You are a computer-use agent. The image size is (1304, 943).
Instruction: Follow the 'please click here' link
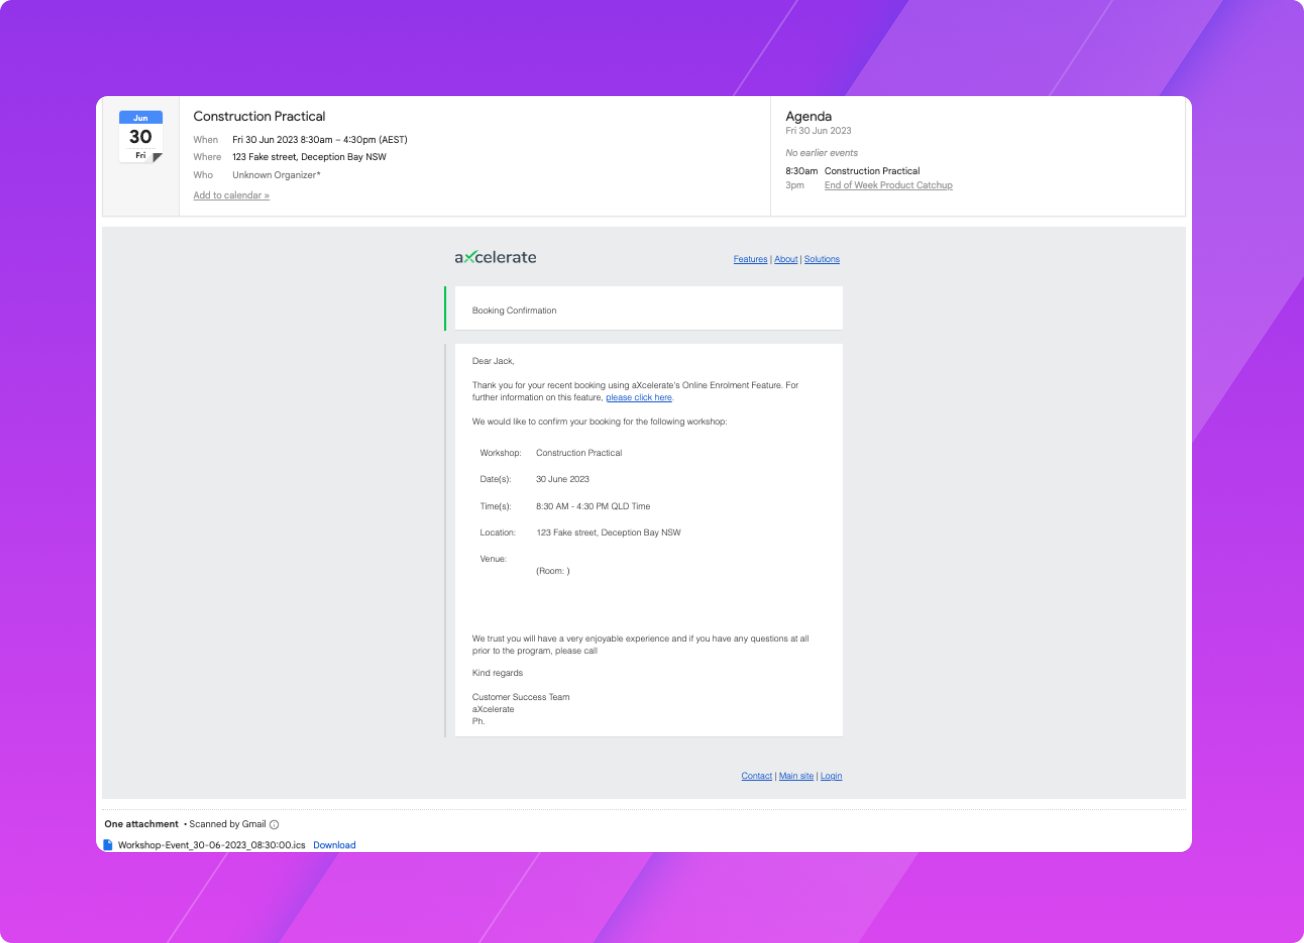[x=639, y=397]
